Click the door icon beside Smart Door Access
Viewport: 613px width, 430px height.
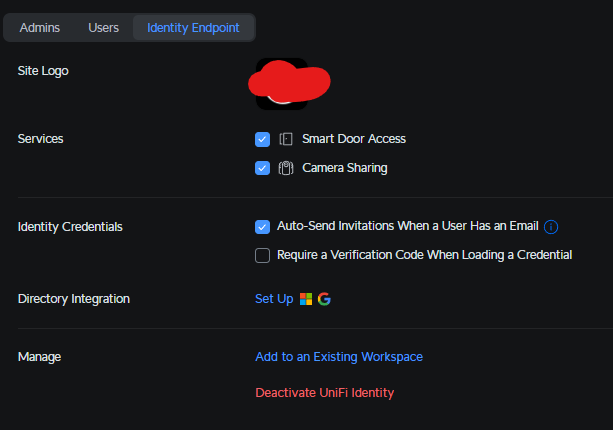286,139
